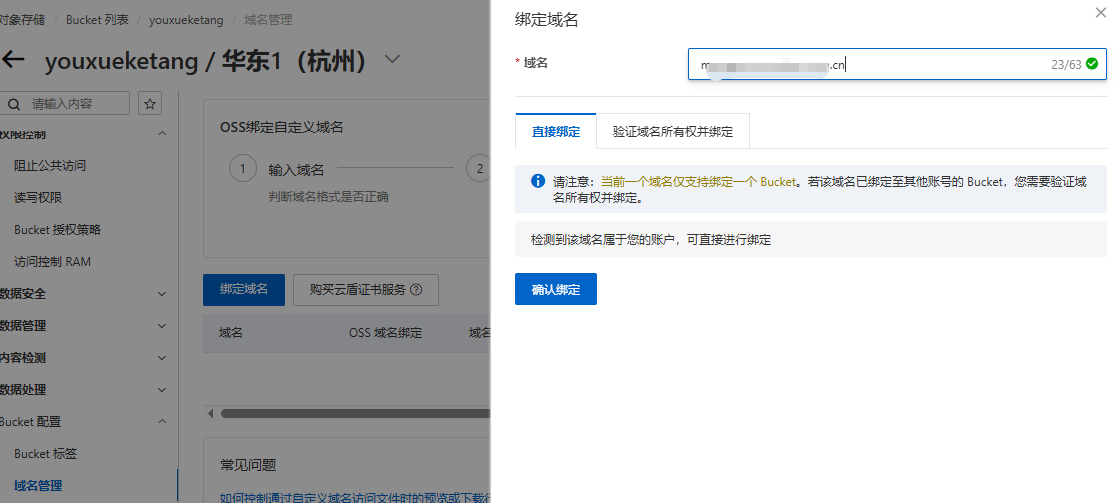Collapse the Bucket 配置 section
Viewport: 1117px width, 503px height.
pyautogui.click(x=162, y=422)
